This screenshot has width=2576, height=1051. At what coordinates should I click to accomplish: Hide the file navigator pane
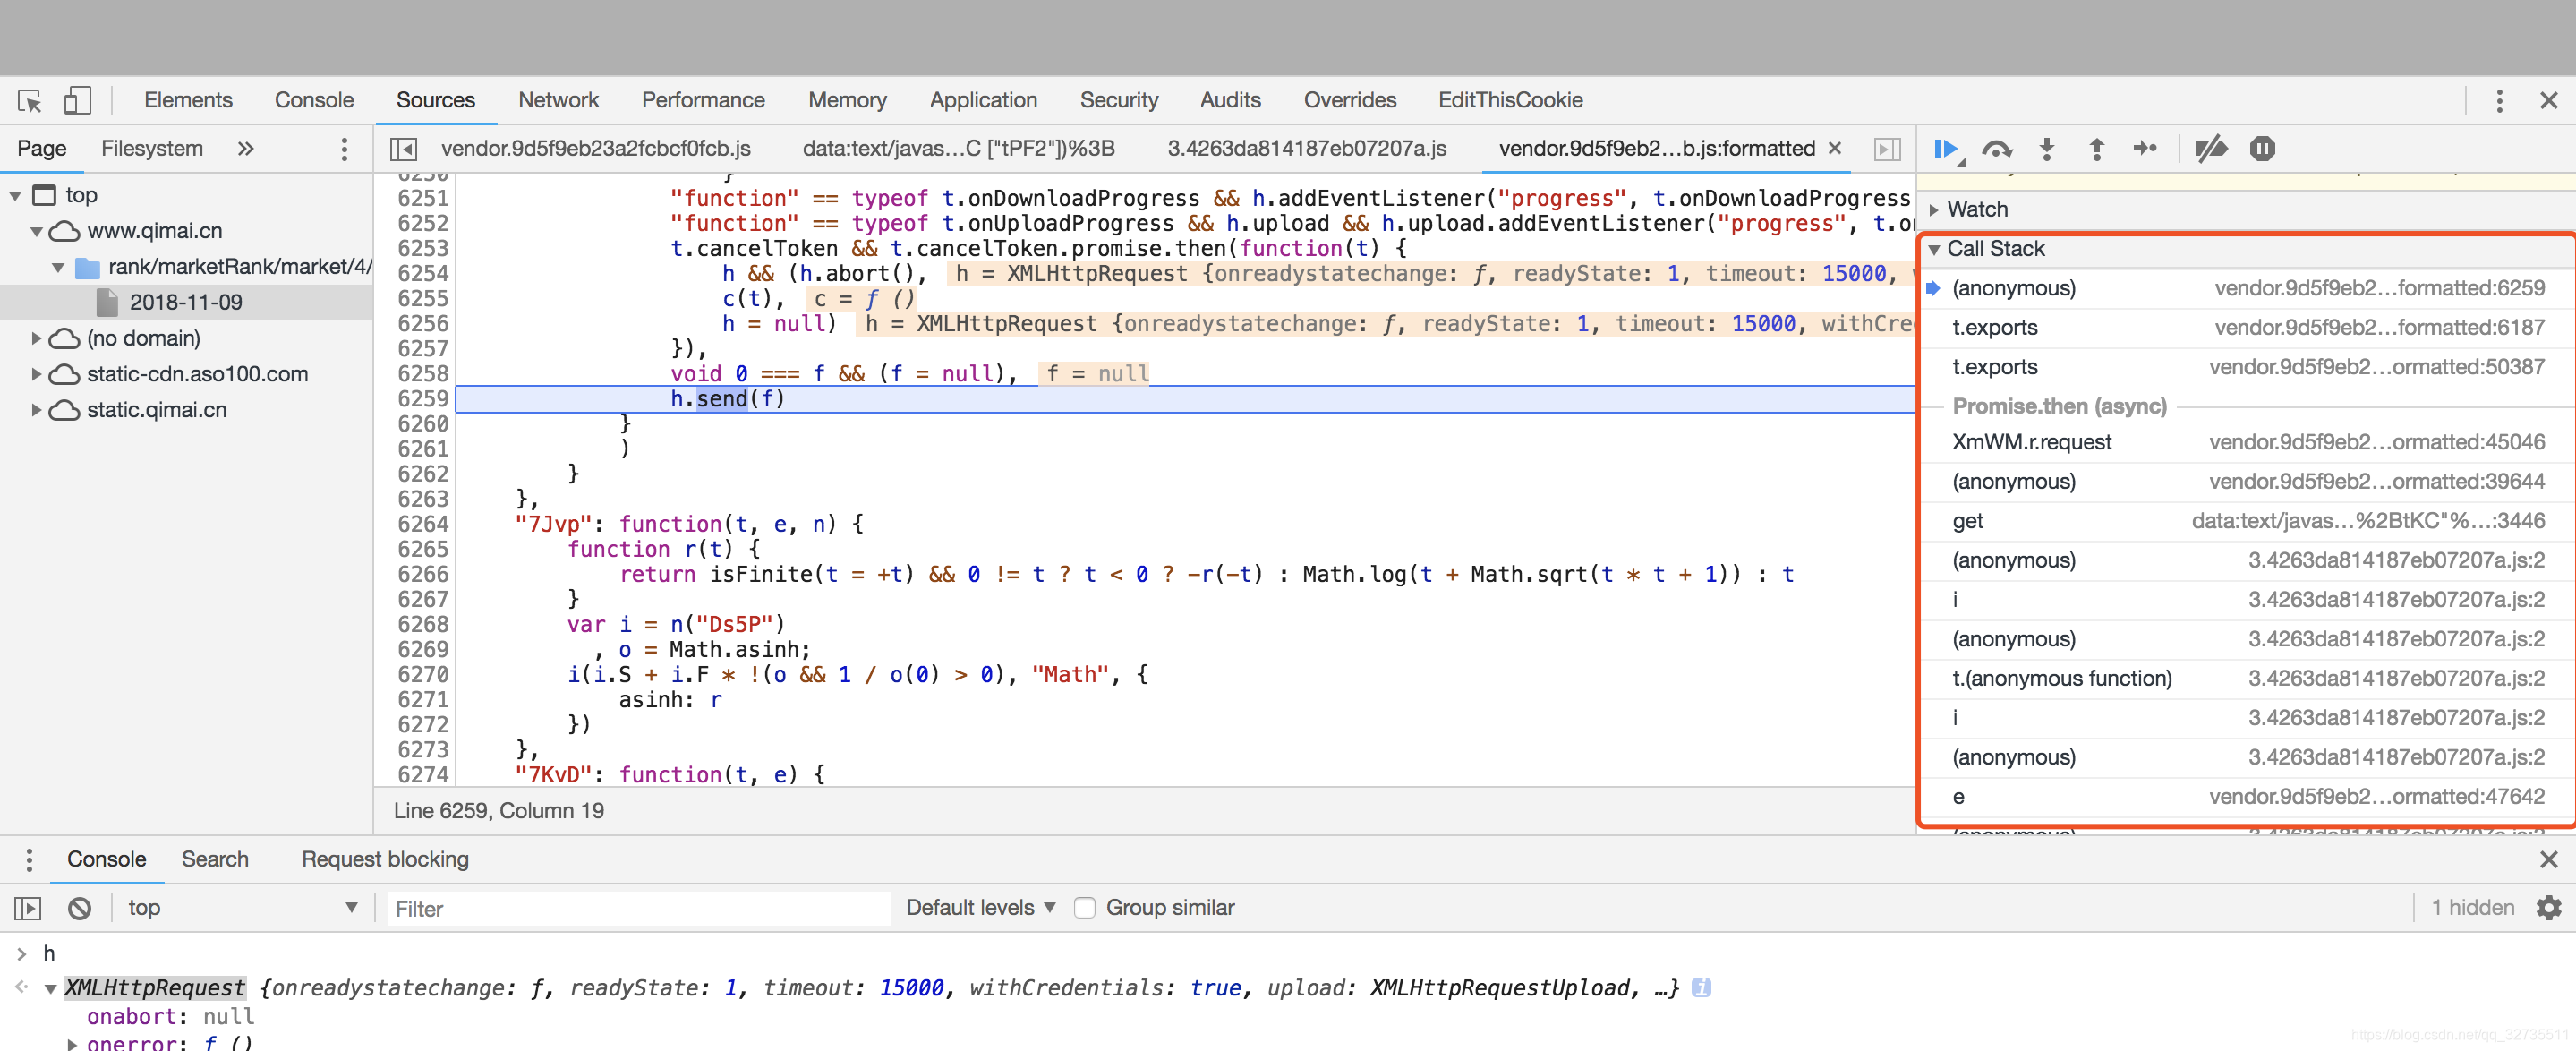click(403, 149)
